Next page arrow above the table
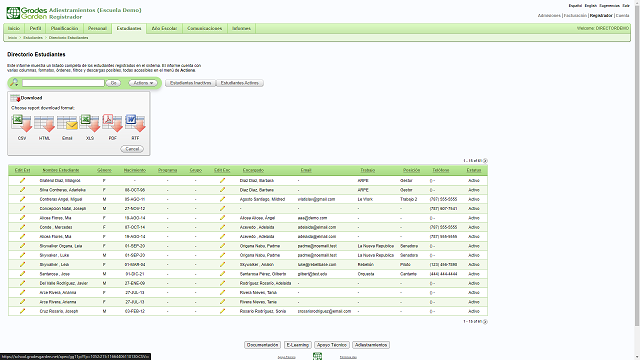The image size is (640, 360). click(485, 161)
